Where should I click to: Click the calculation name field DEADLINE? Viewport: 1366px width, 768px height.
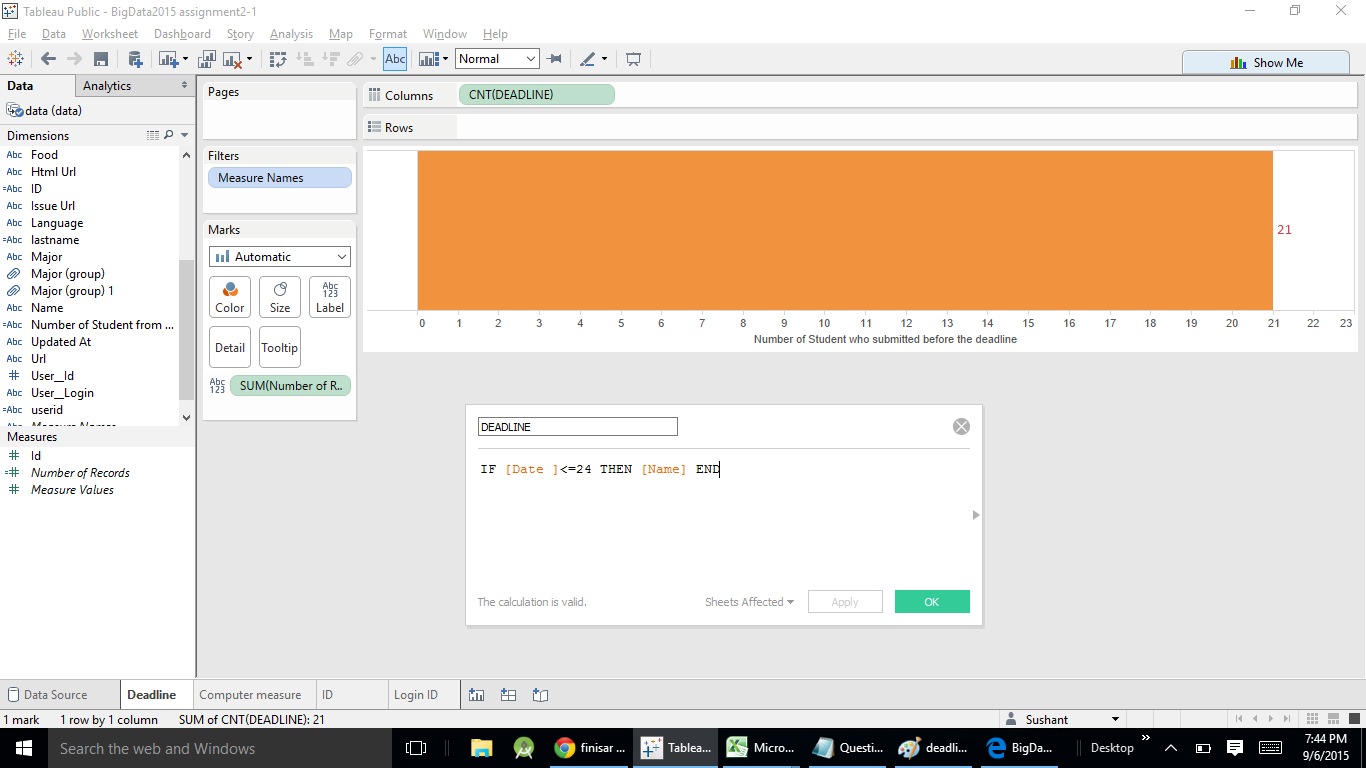[578, 427]
